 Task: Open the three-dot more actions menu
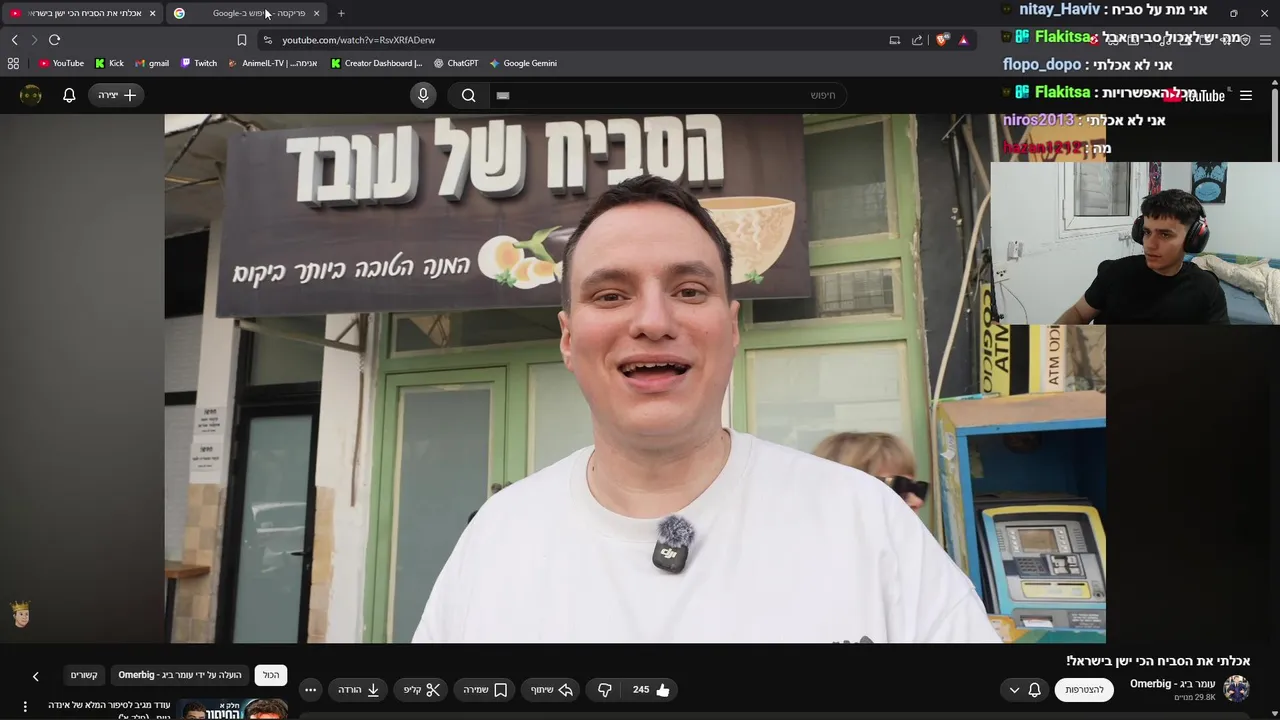(x=310, y=690)
